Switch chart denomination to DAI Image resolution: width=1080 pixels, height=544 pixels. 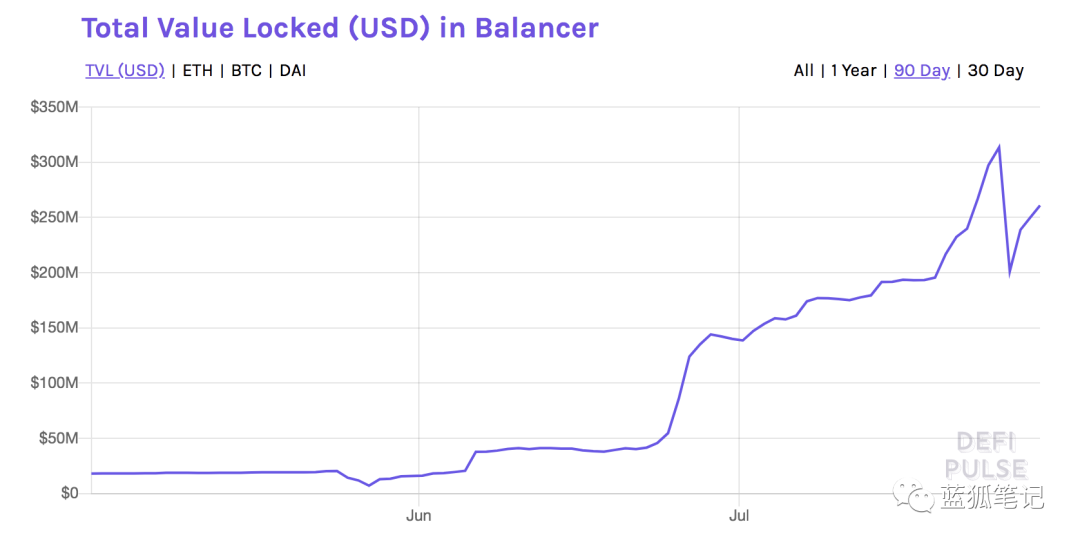pyautogui.click(x=293, y=71)
